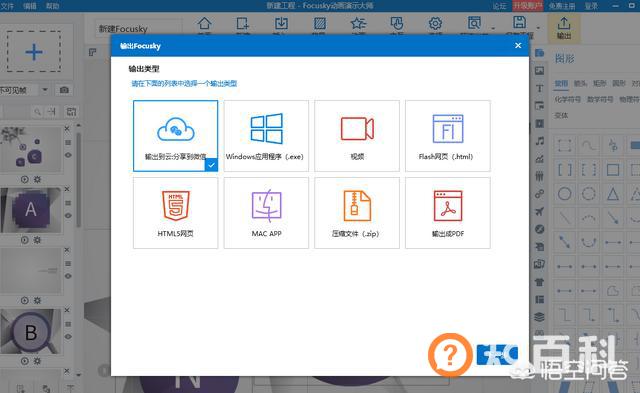Viewport: 640px width, 393px height.
Task: Open the 帮助 menu
Action: [x=53, y=6]
